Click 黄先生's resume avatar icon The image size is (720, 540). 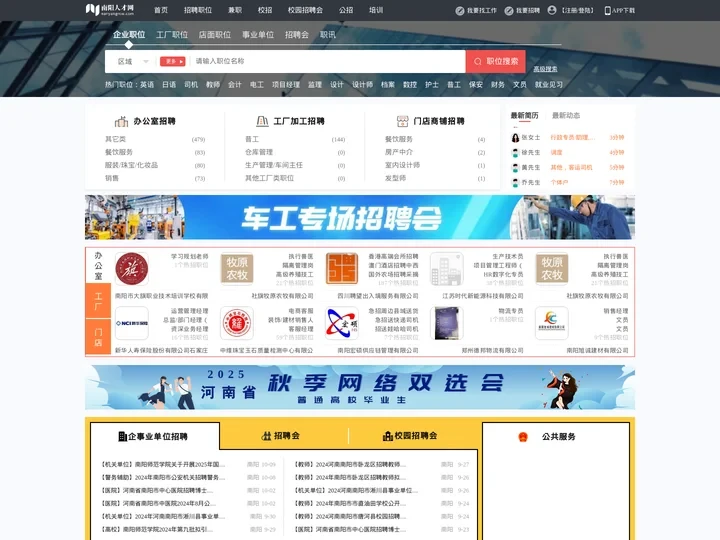coord(515,168)
